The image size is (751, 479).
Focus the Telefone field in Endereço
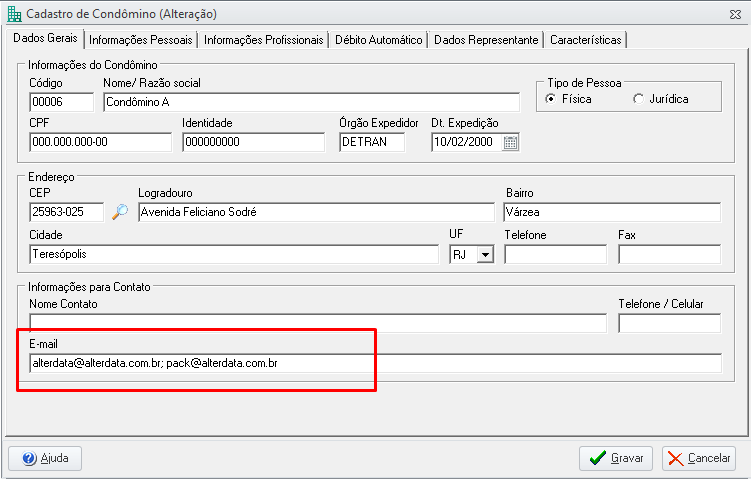pos(556,254)
